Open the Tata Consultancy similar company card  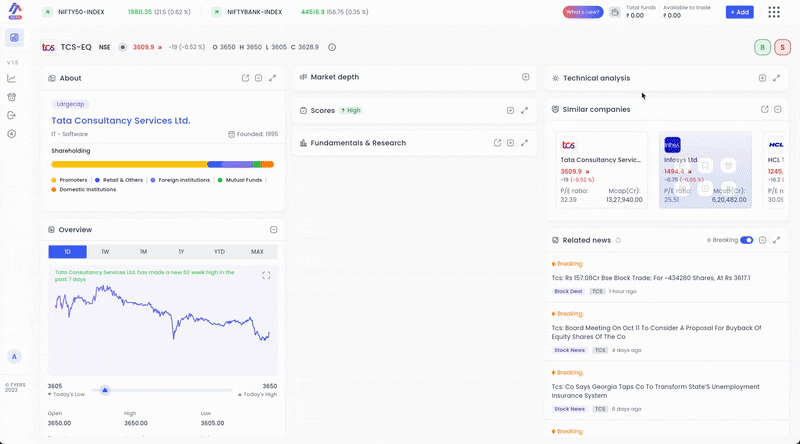(x=602, y=169)
